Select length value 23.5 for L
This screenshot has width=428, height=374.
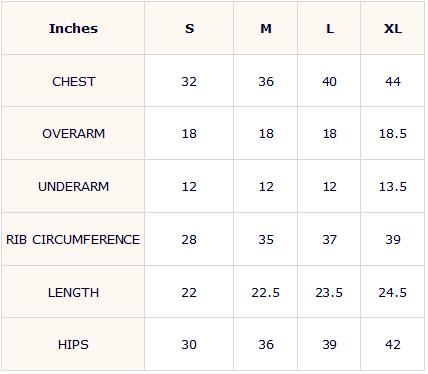329,292
